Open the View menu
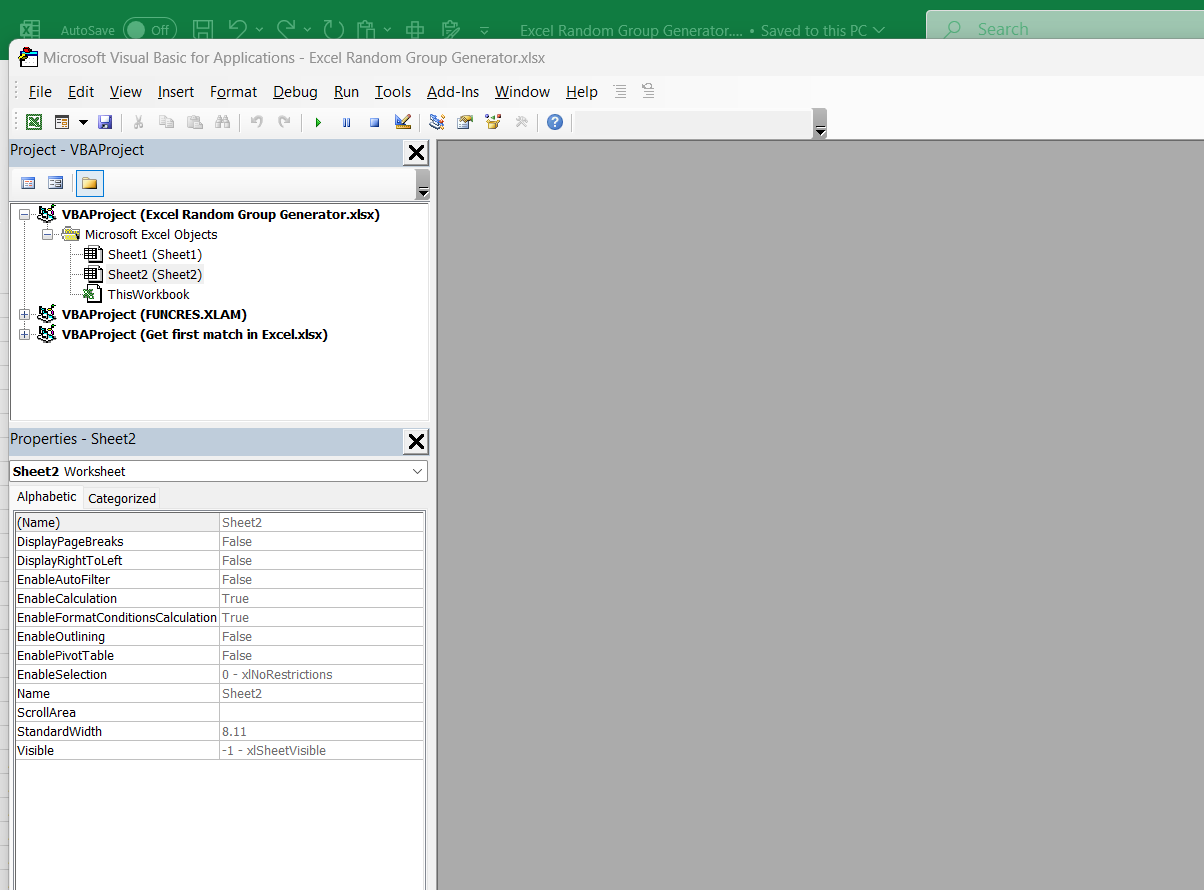The width and height of the screenshot is (1204, 890). pyautogui.click(x=126, y=91)
